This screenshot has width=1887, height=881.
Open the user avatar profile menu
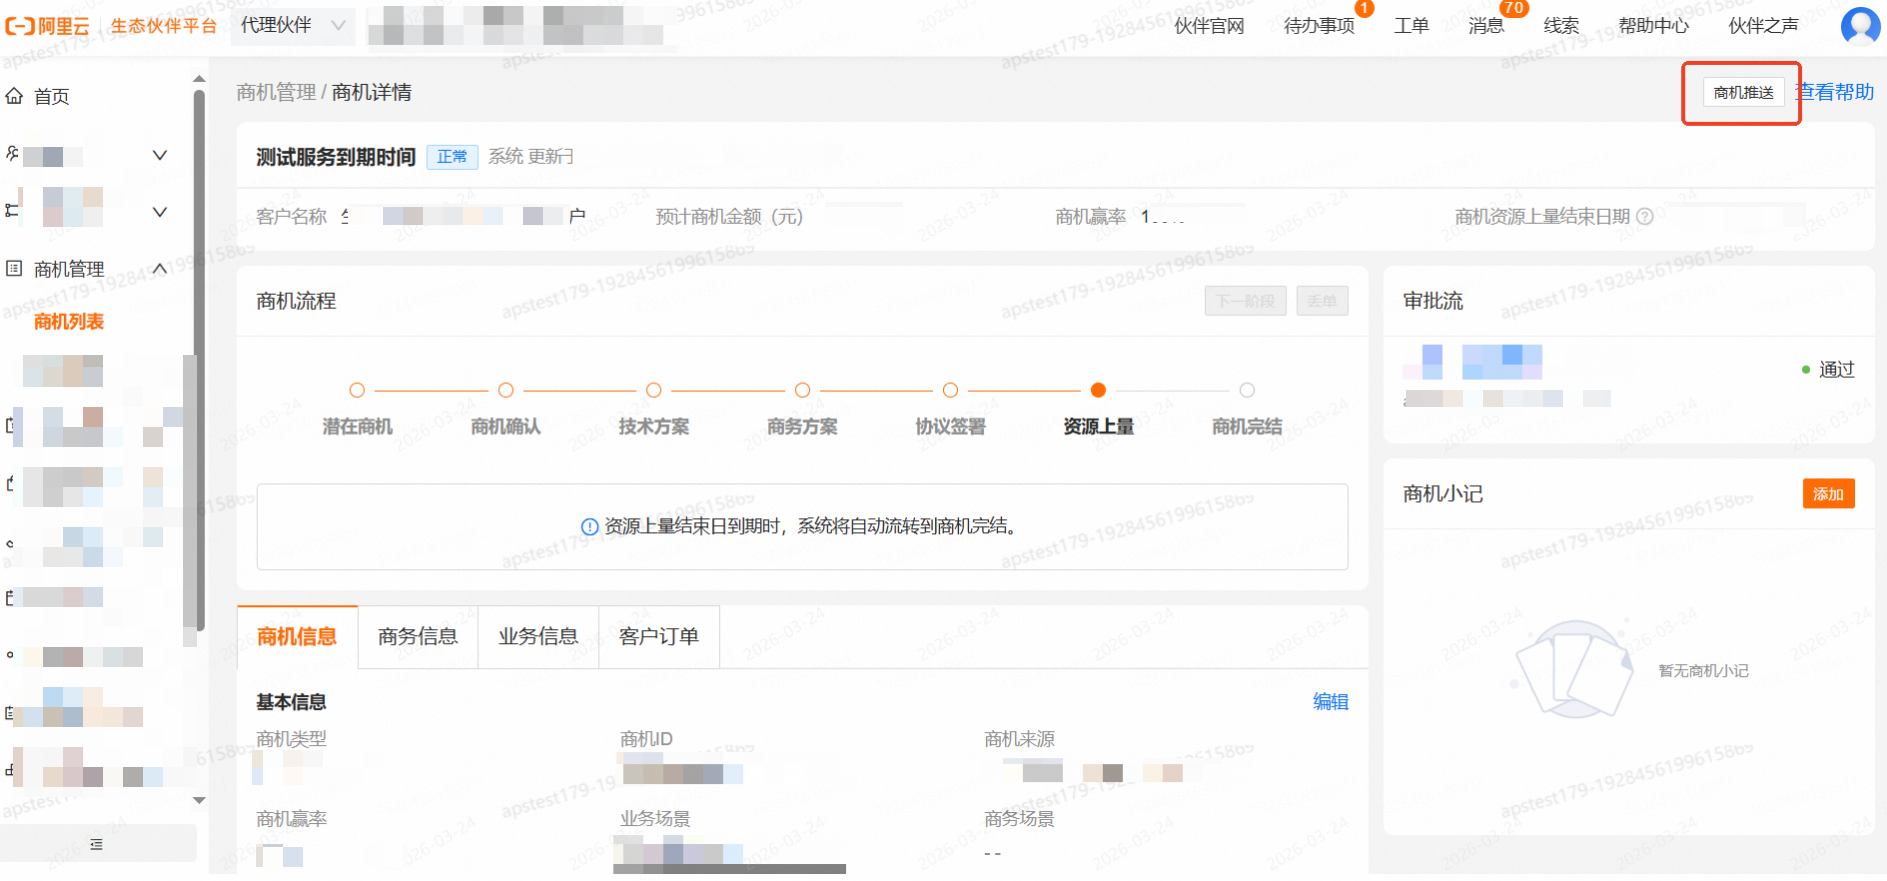[1859, 25]
